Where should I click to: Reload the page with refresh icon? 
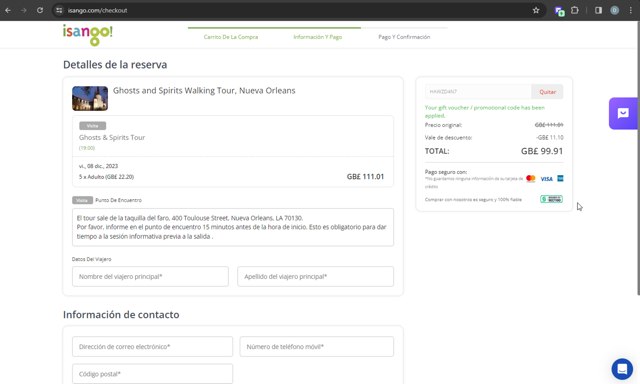(40, 10)
